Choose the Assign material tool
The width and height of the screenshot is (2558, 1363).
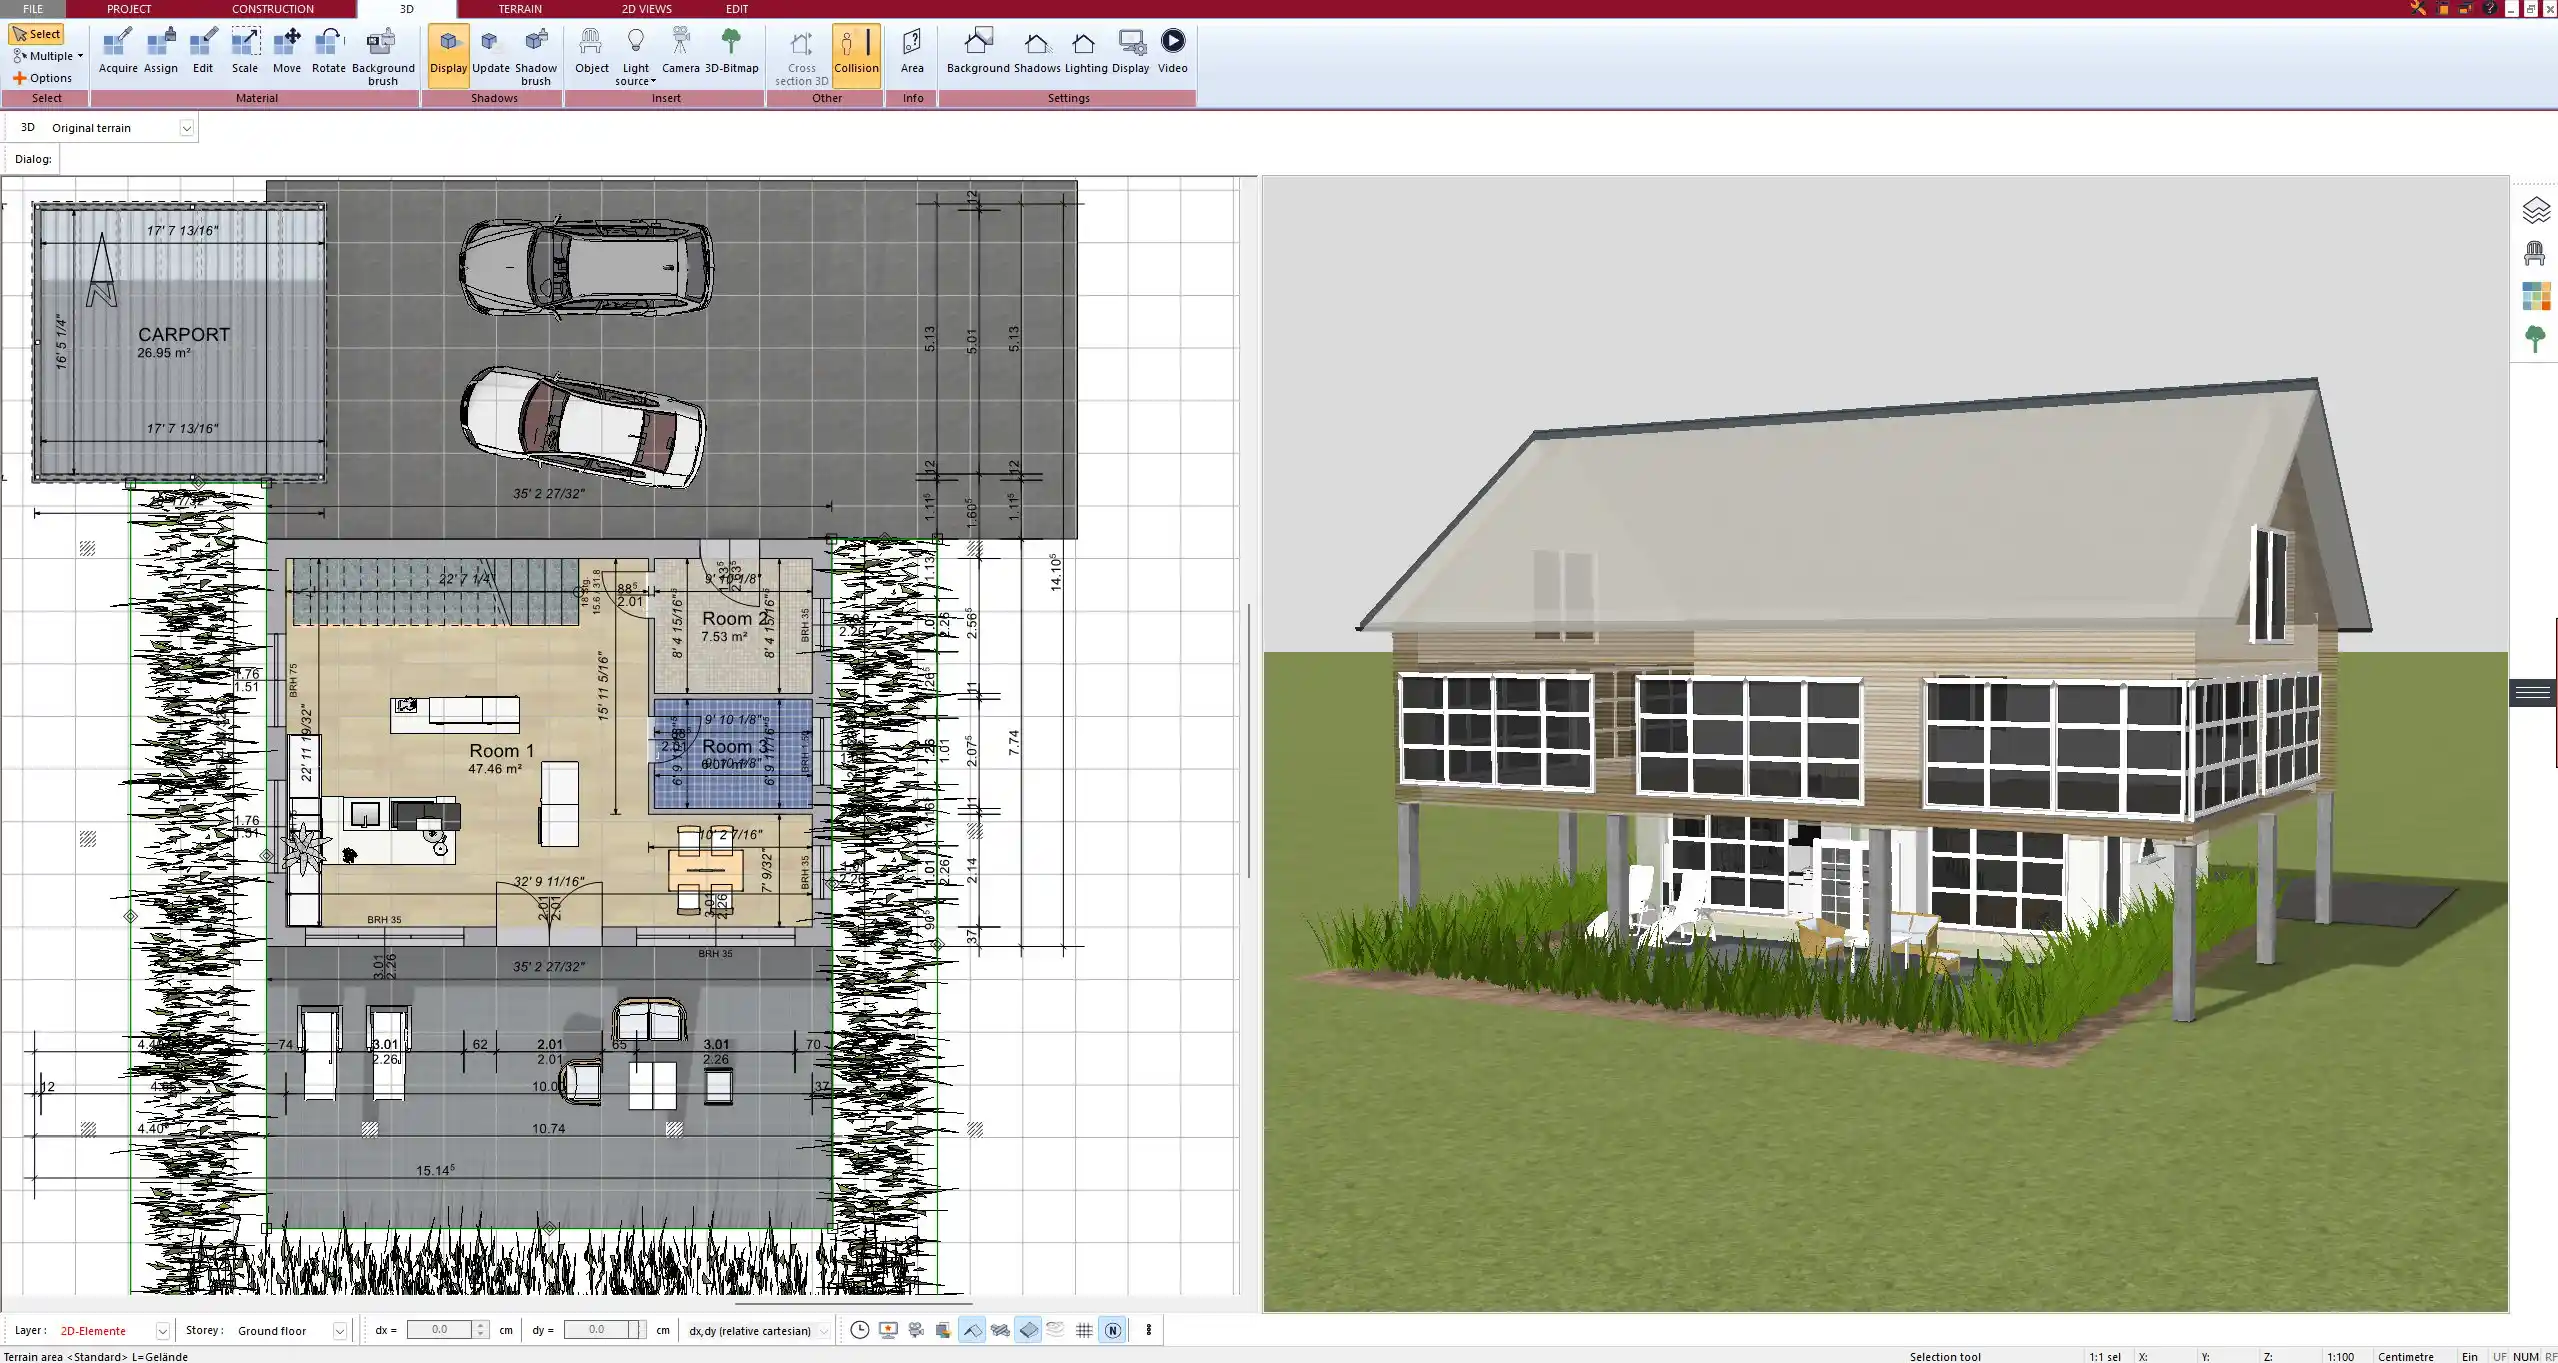coord(160,51)
